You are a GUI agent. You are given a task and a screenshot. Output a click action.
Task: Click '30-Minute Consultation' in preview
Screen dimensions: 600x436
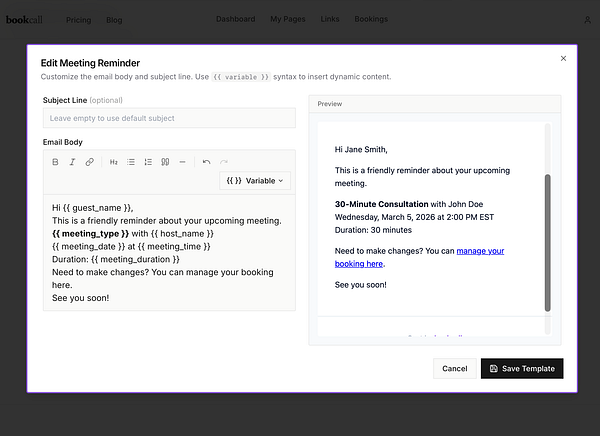pyautogui.click(x=382, y=204)
